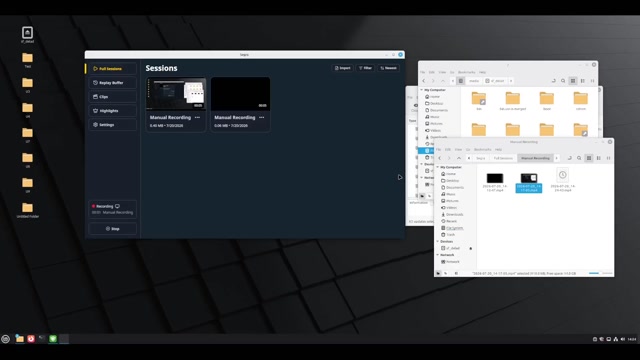Stop the current recording
This screenshot has height=360, width=640.
[x=112, y=229]
